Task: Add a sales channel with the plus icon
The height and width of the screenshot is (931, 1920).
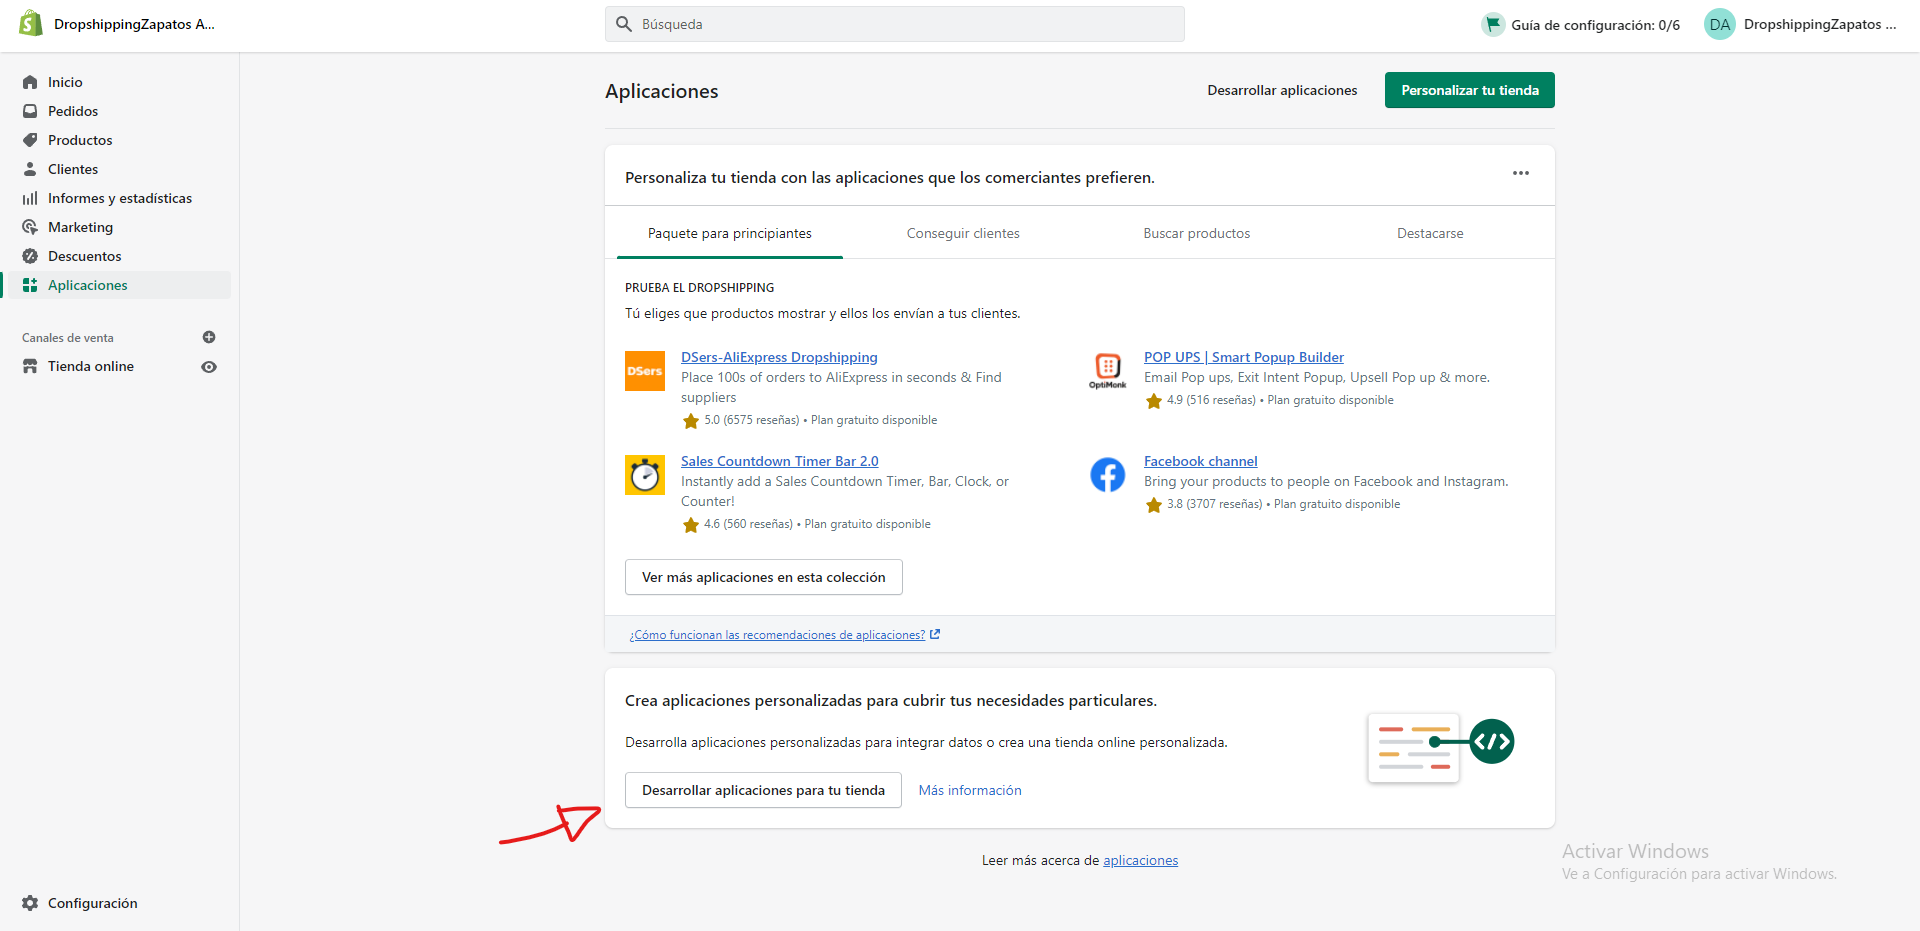Action: point(209,337)
